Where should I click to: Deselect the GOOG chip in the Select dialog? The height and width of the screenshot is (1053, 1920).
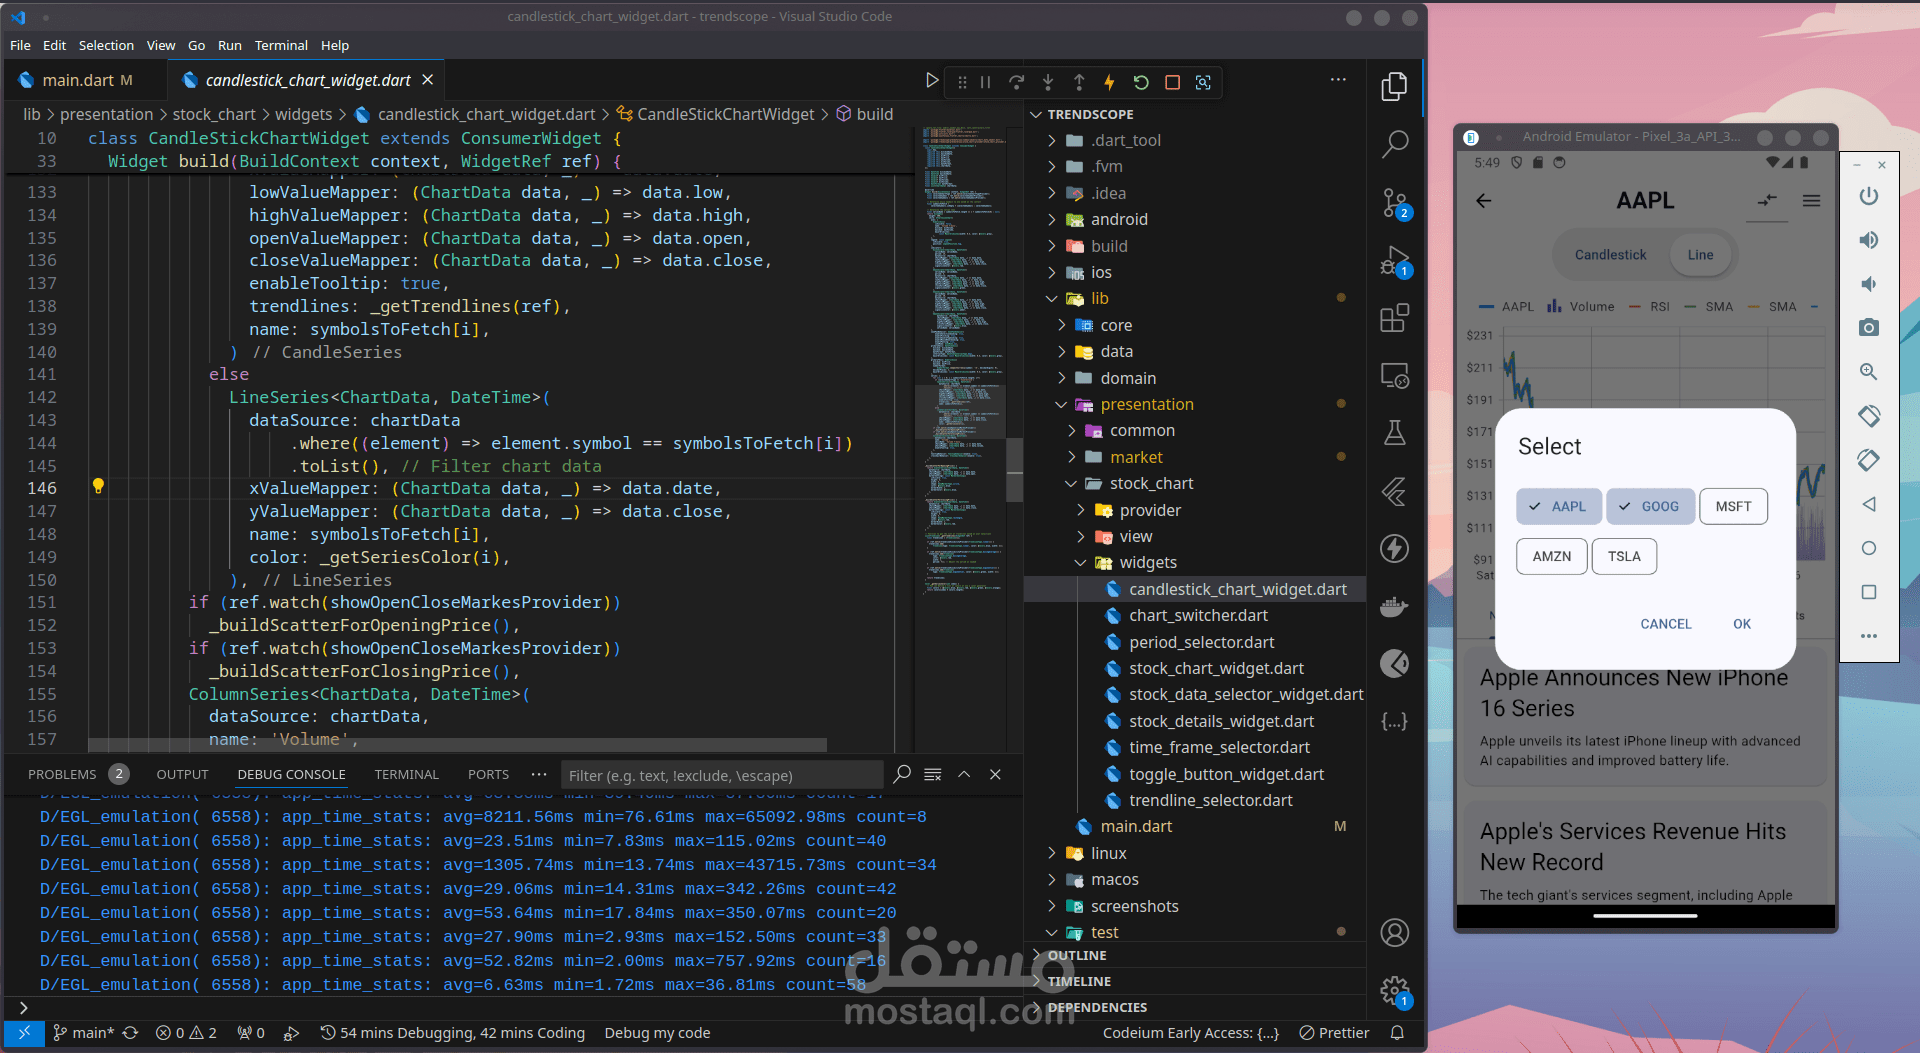click(1650, 506)
